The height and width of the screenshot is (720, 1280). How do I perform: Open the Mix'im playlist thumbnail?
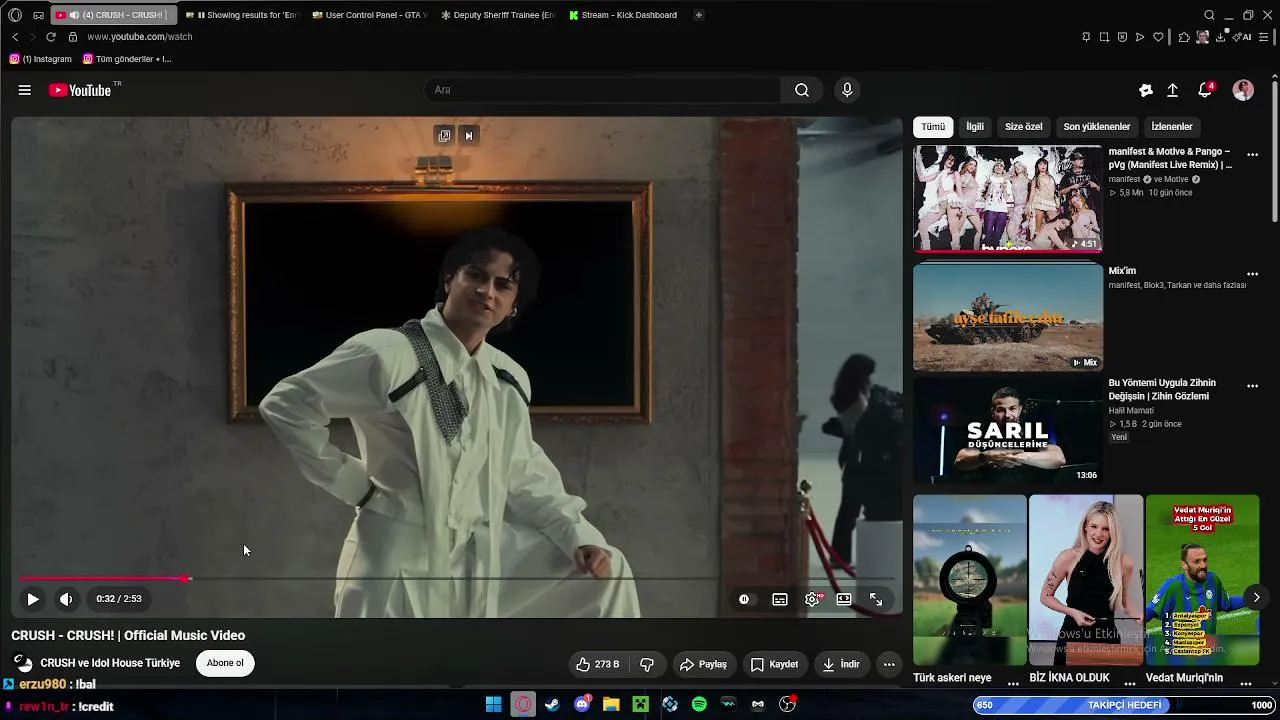click(1008, 317)
